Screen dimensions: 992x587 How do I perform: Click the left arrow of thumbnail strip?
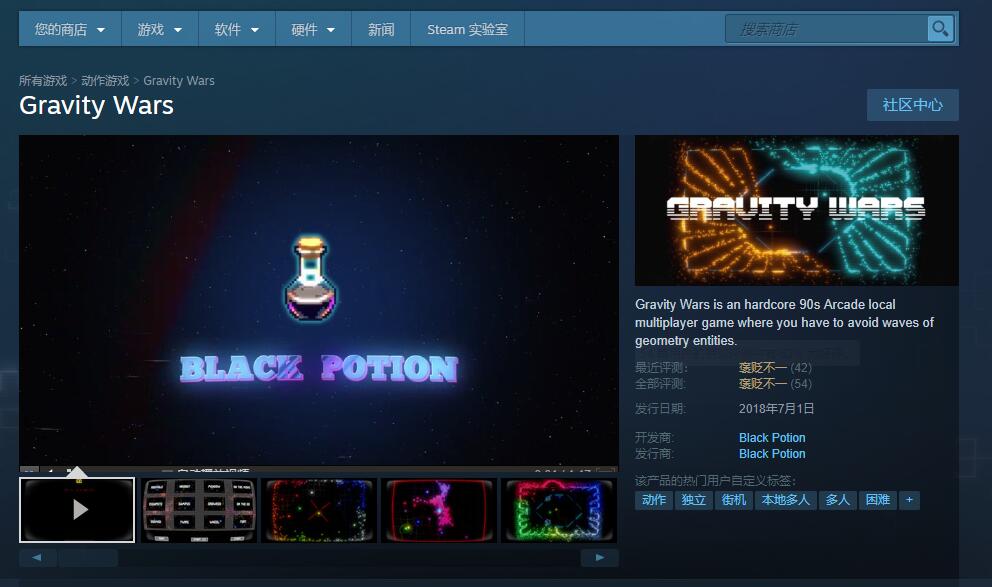(x=37, y=558)
